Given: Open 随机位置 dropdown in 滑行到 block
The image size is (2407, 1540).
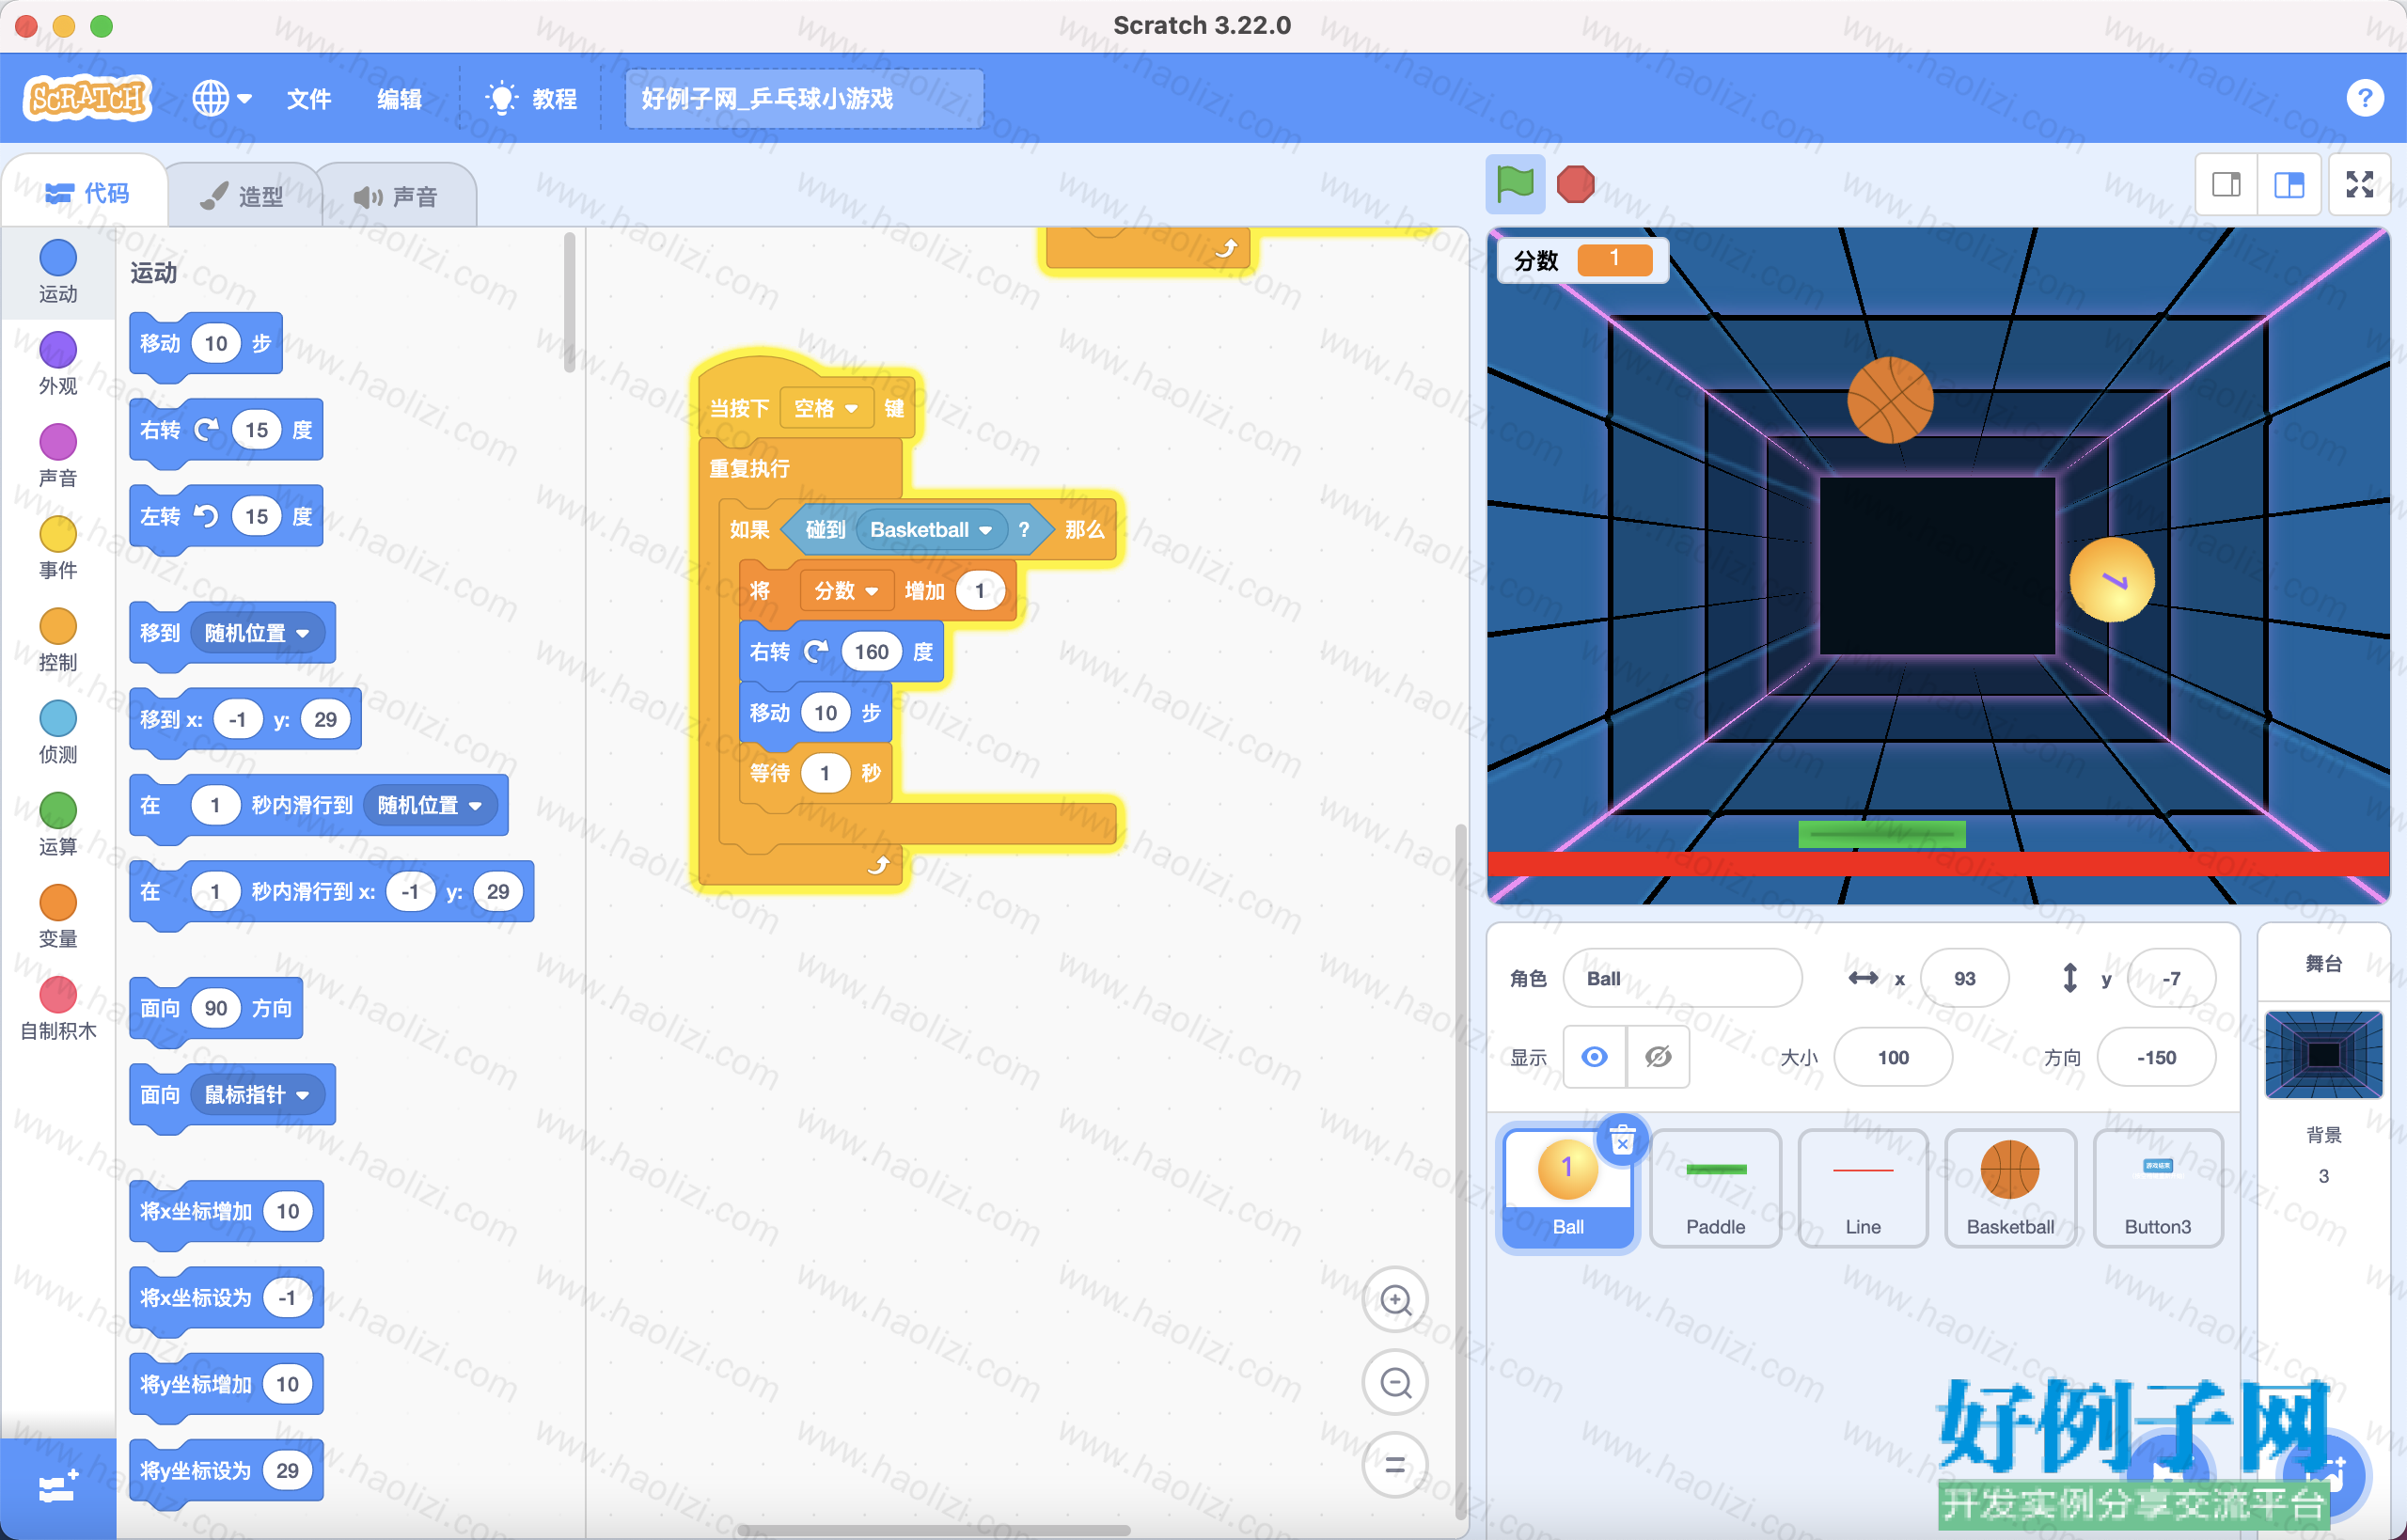Looking at the screenshot, I should click(x=430, y=805).
